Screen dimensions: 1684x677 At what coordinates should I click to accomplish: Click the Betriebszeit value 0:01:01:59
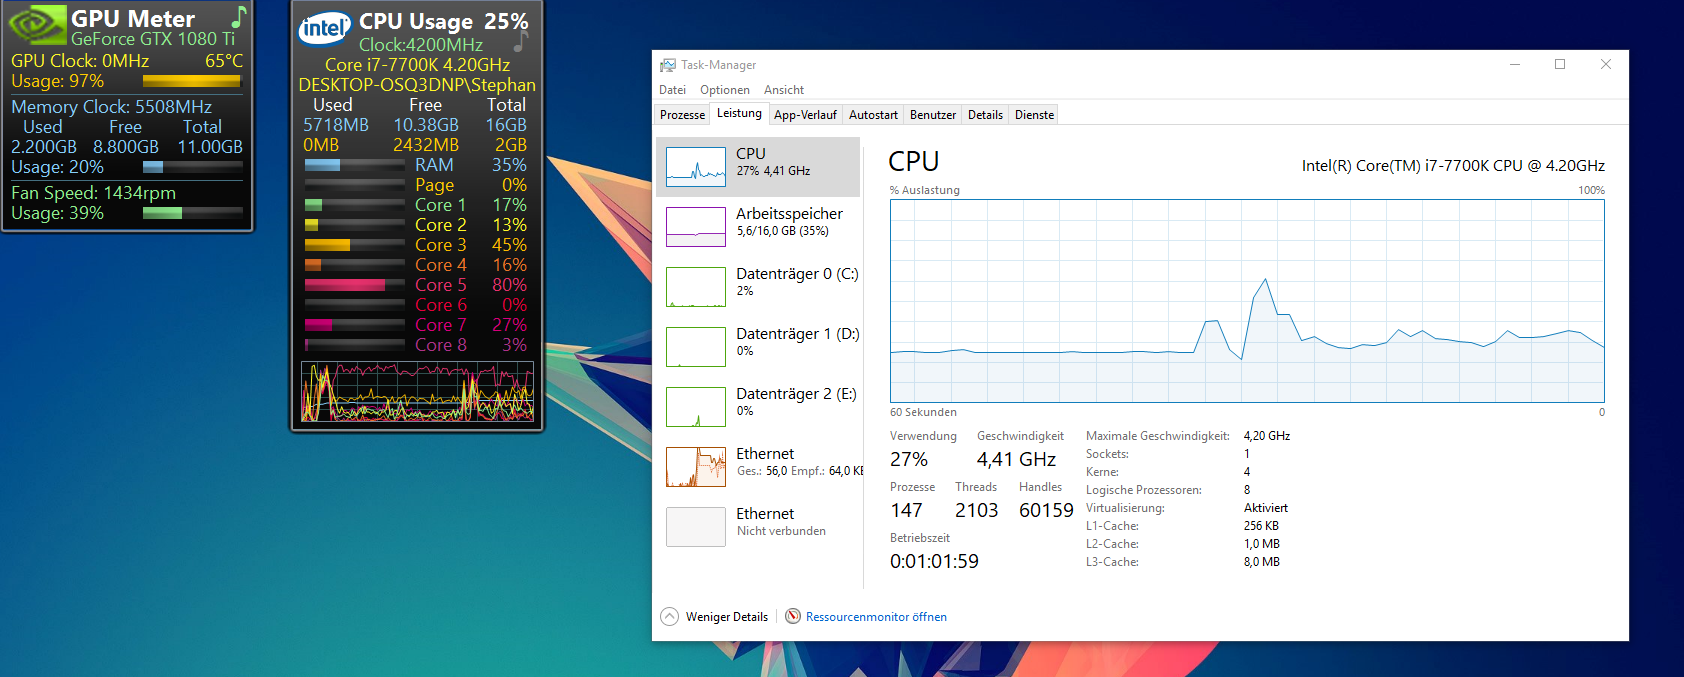[x=934, y=561]
